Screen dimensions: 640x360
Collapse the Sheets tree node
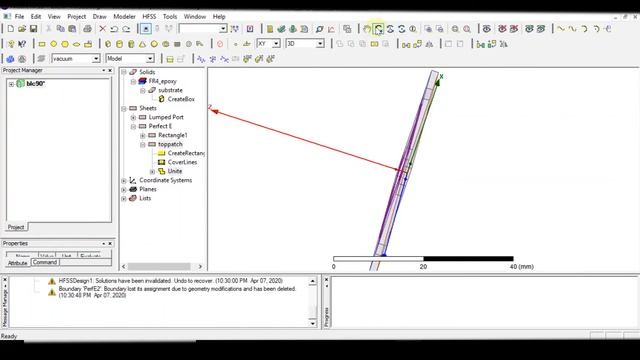(124, 108)
